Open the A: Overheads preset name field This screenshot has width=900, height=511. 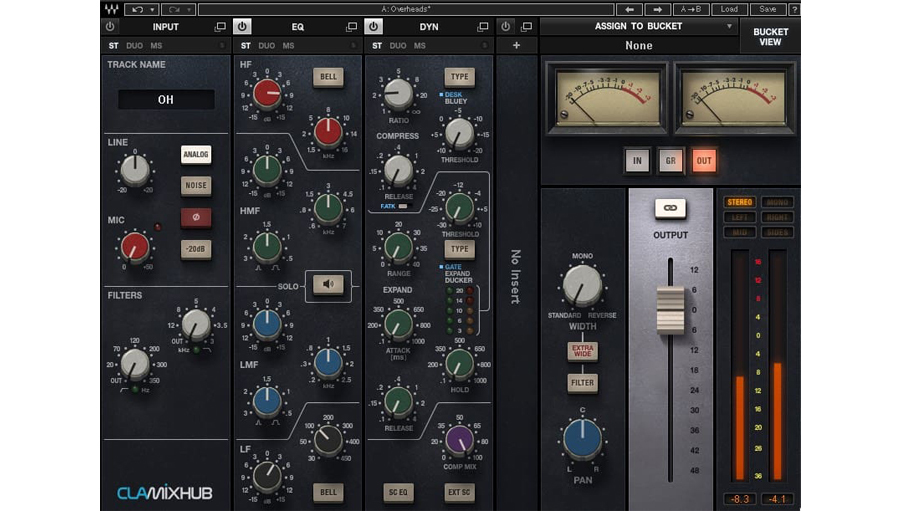pos(406,9)
